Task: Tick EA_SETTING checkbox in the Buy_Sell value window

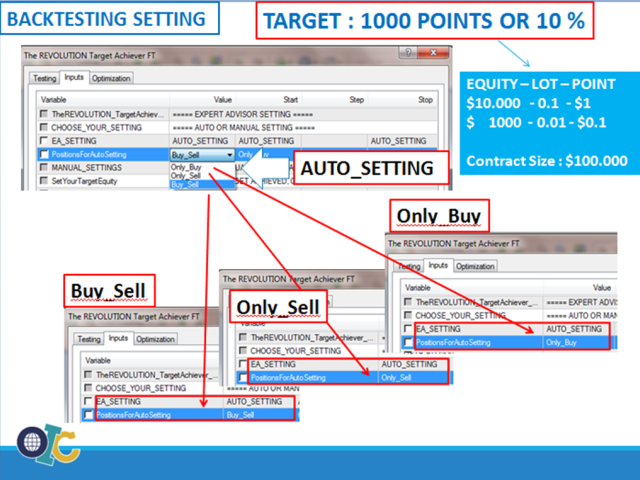Action: [88, 401]
